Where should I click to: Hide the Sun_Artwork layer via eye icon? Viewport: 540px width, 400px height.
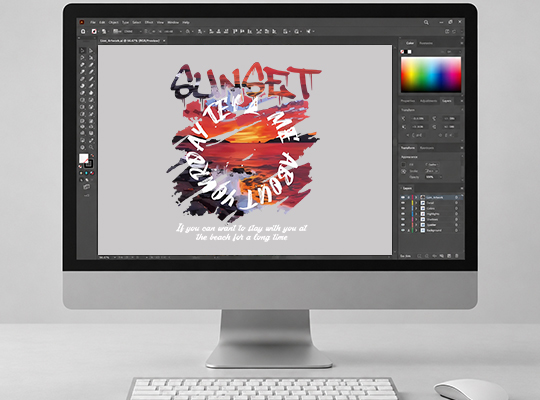[403, 197]
